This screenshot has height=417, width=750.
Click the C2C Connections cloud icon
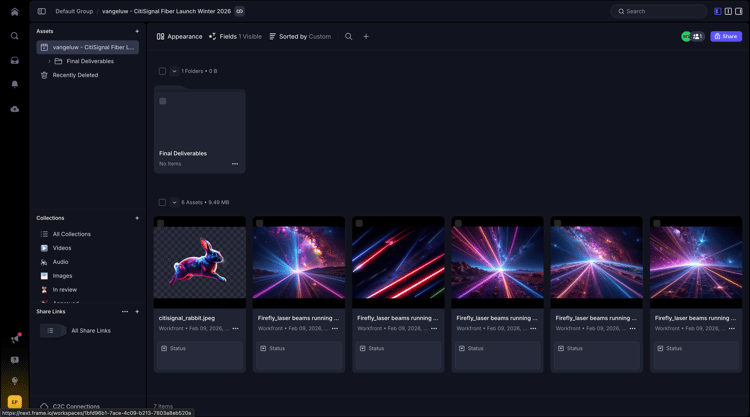pyautogui.click(x=44, y=406)
